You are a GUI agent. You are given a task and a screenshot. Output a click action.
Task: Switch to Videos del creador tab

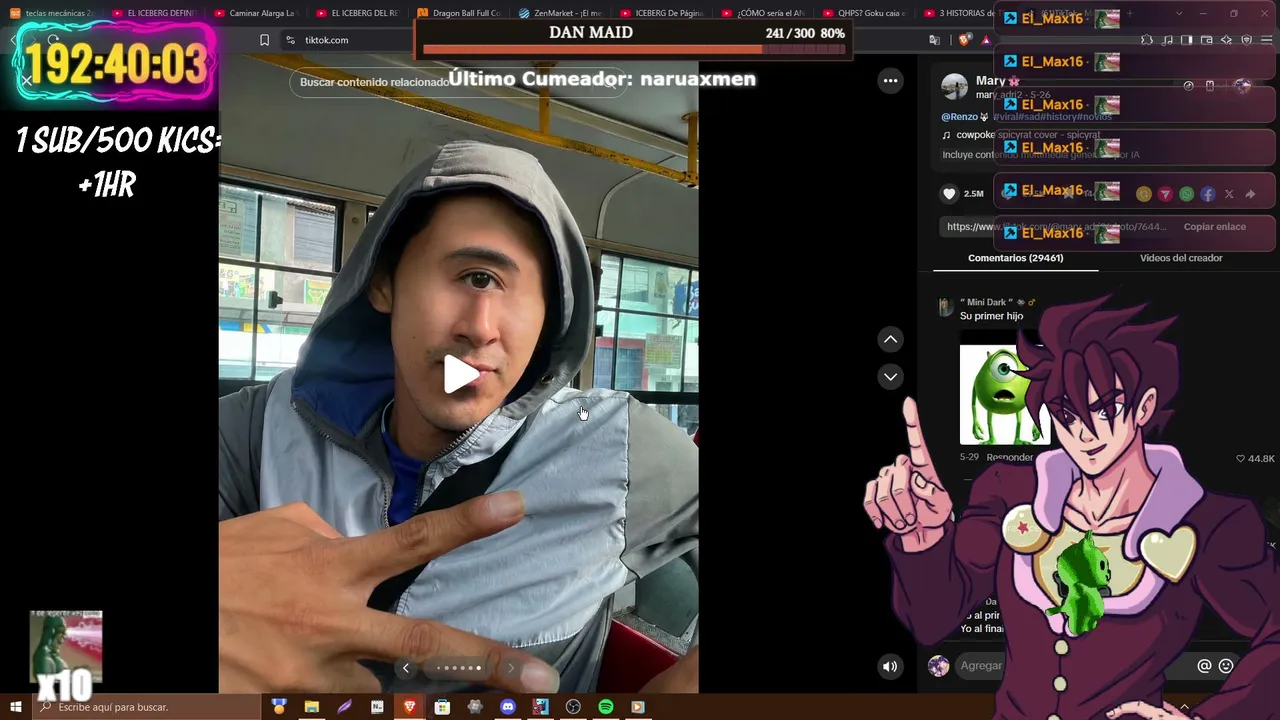(x=1181, y=258)
